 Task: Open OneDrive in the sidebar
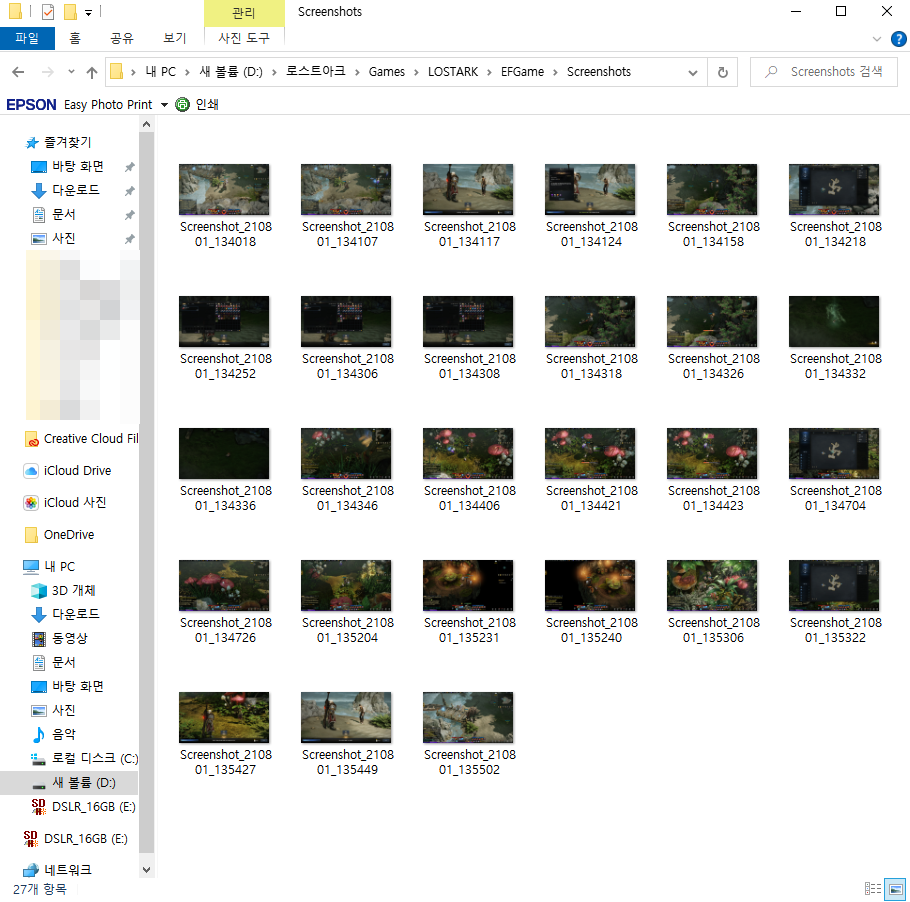tap(59, 535)
